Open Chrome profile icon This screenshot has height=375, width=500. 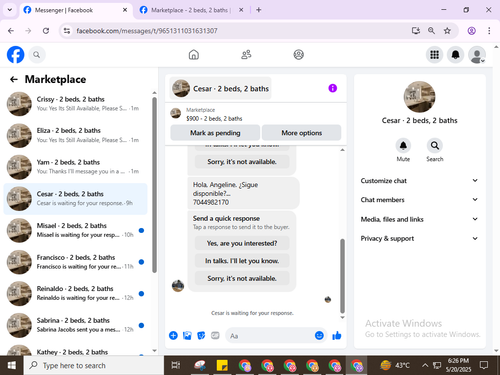(x=471, y=31)
